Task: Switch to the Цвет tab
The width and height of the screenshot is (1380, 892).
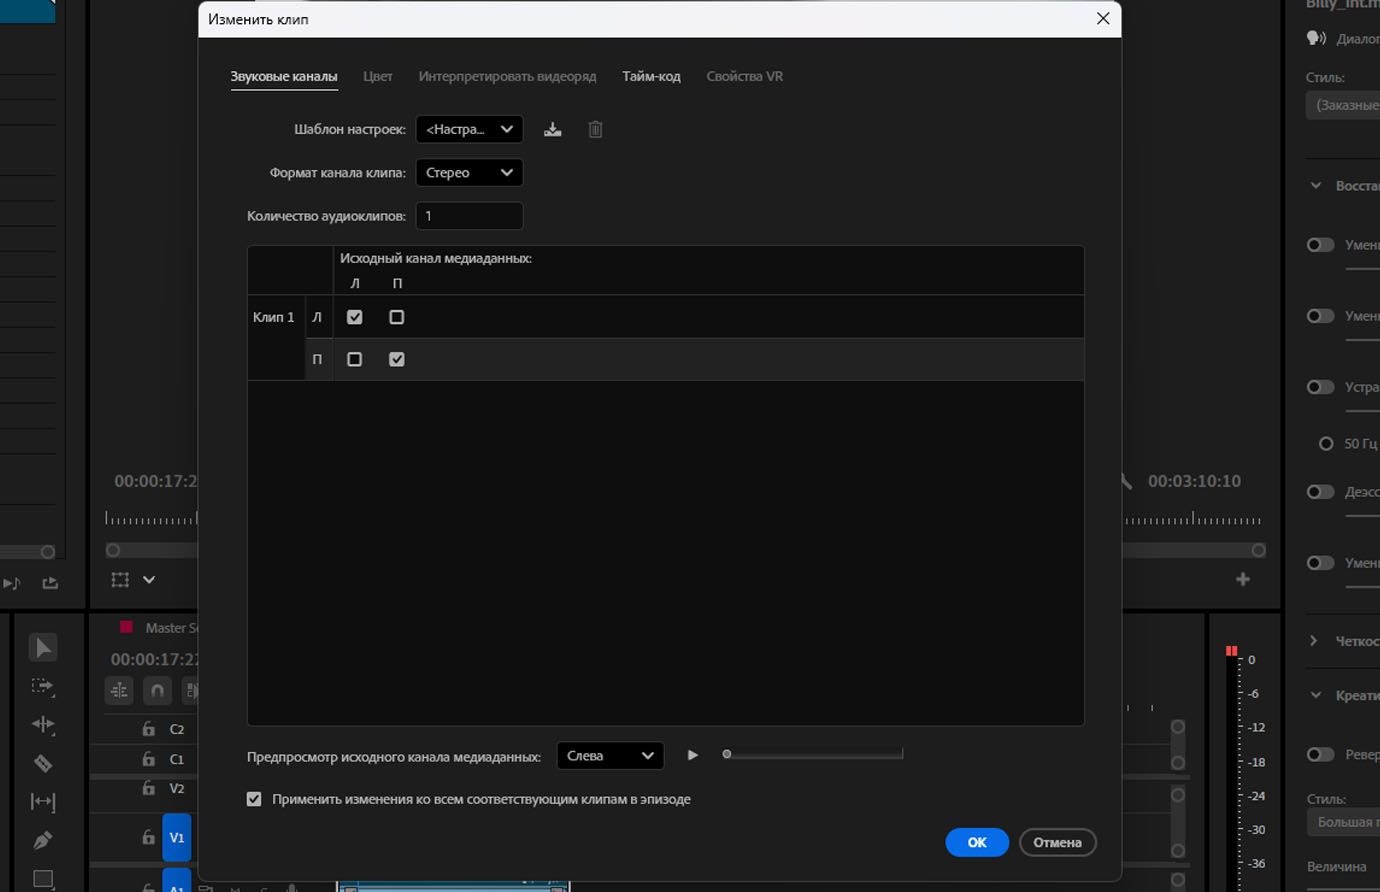Action: (x=377, y=75)
